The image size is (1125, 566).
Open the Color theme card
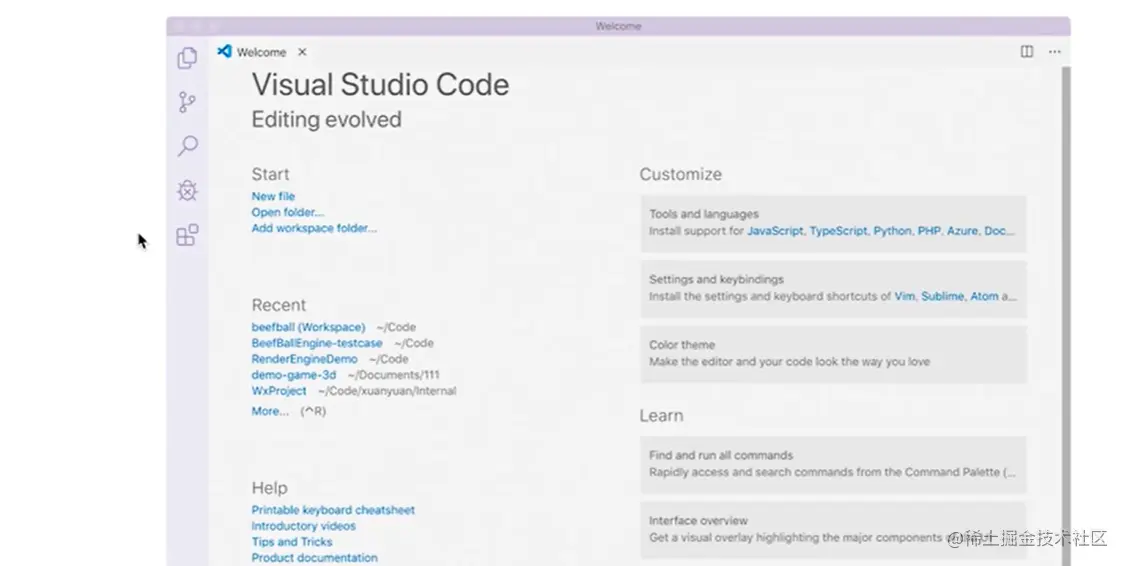pos(833,354)
